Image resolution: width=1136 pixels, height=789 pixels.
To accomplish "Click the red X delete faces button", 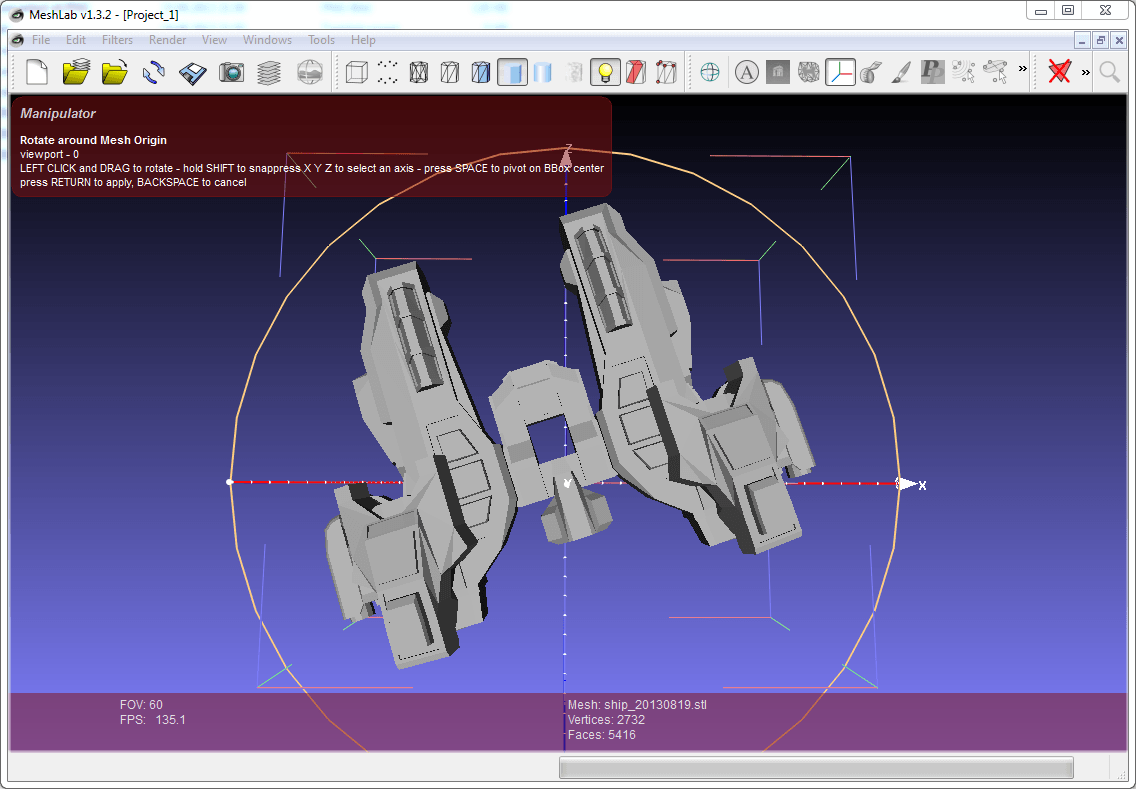I will (1059, 72).
